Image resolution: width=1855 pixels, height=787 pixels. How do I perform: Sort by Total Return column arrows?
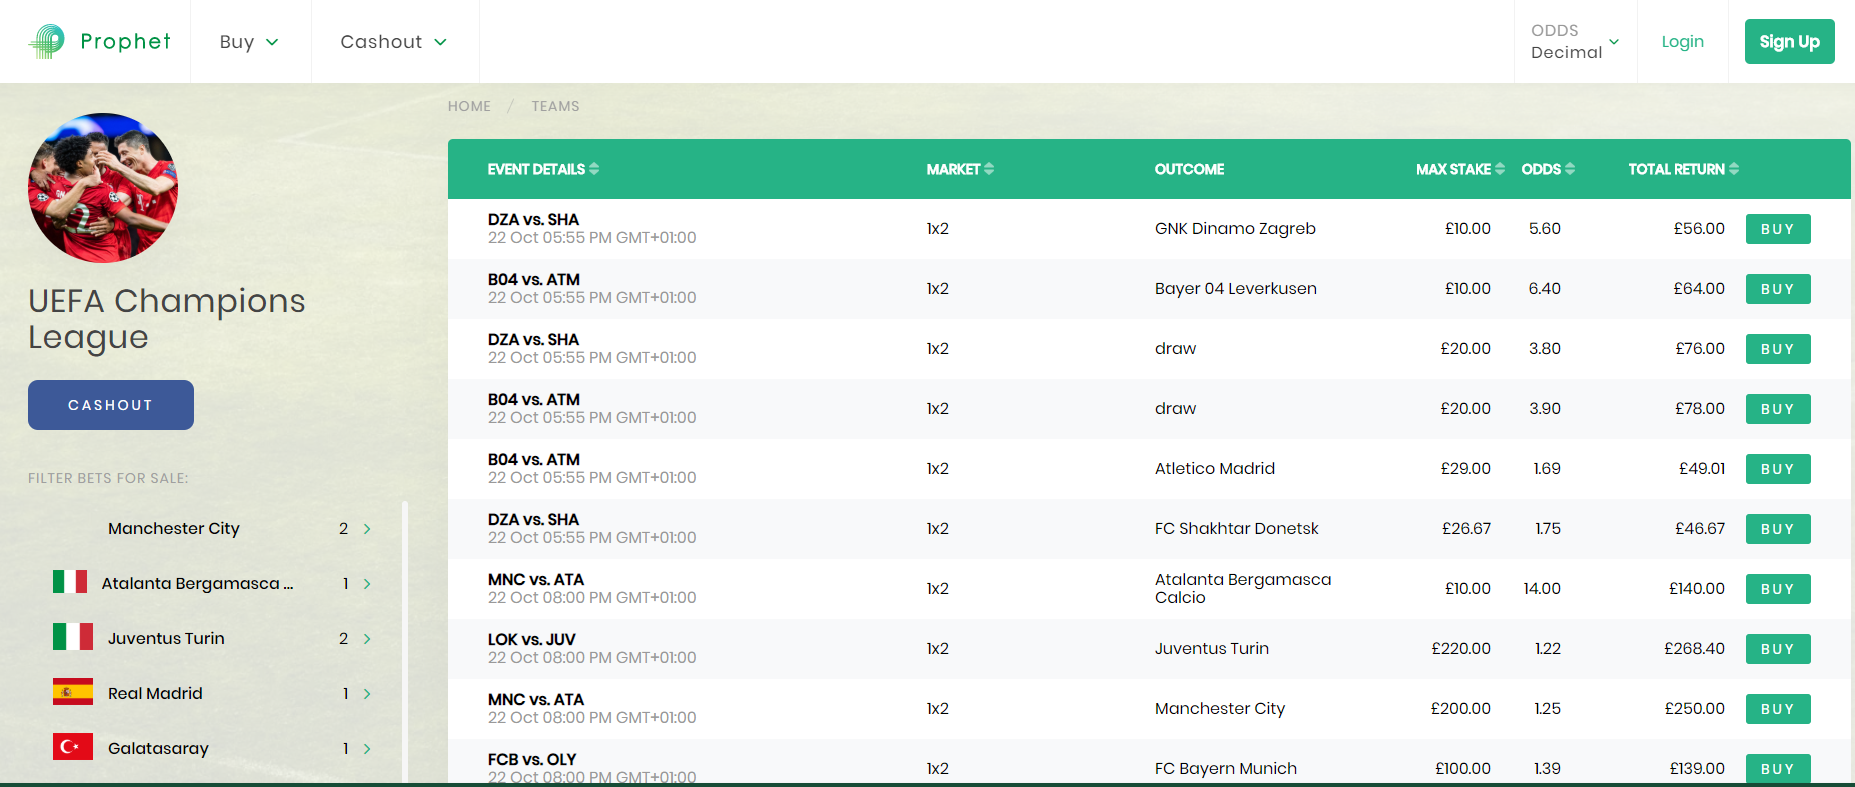[1734, 169]
